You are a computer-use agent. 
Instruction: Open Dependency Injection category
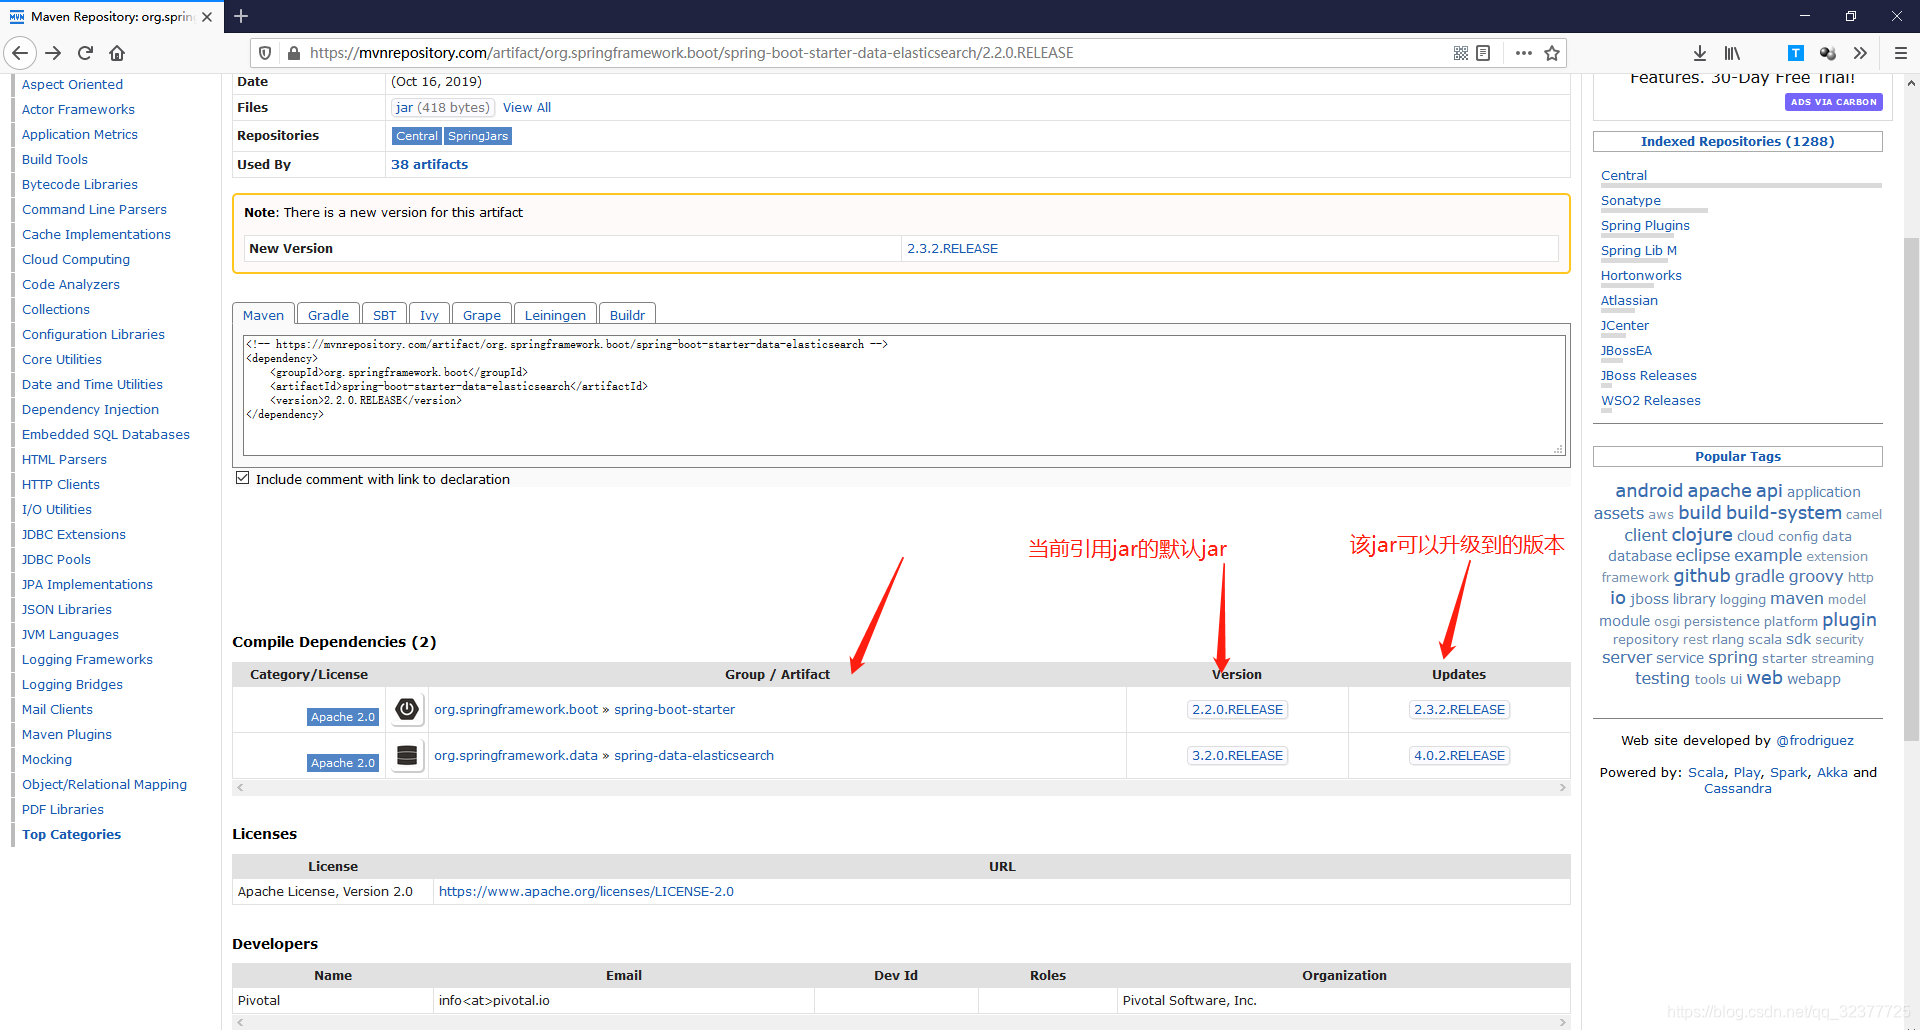pyautogui.click(x=90, y=410)
